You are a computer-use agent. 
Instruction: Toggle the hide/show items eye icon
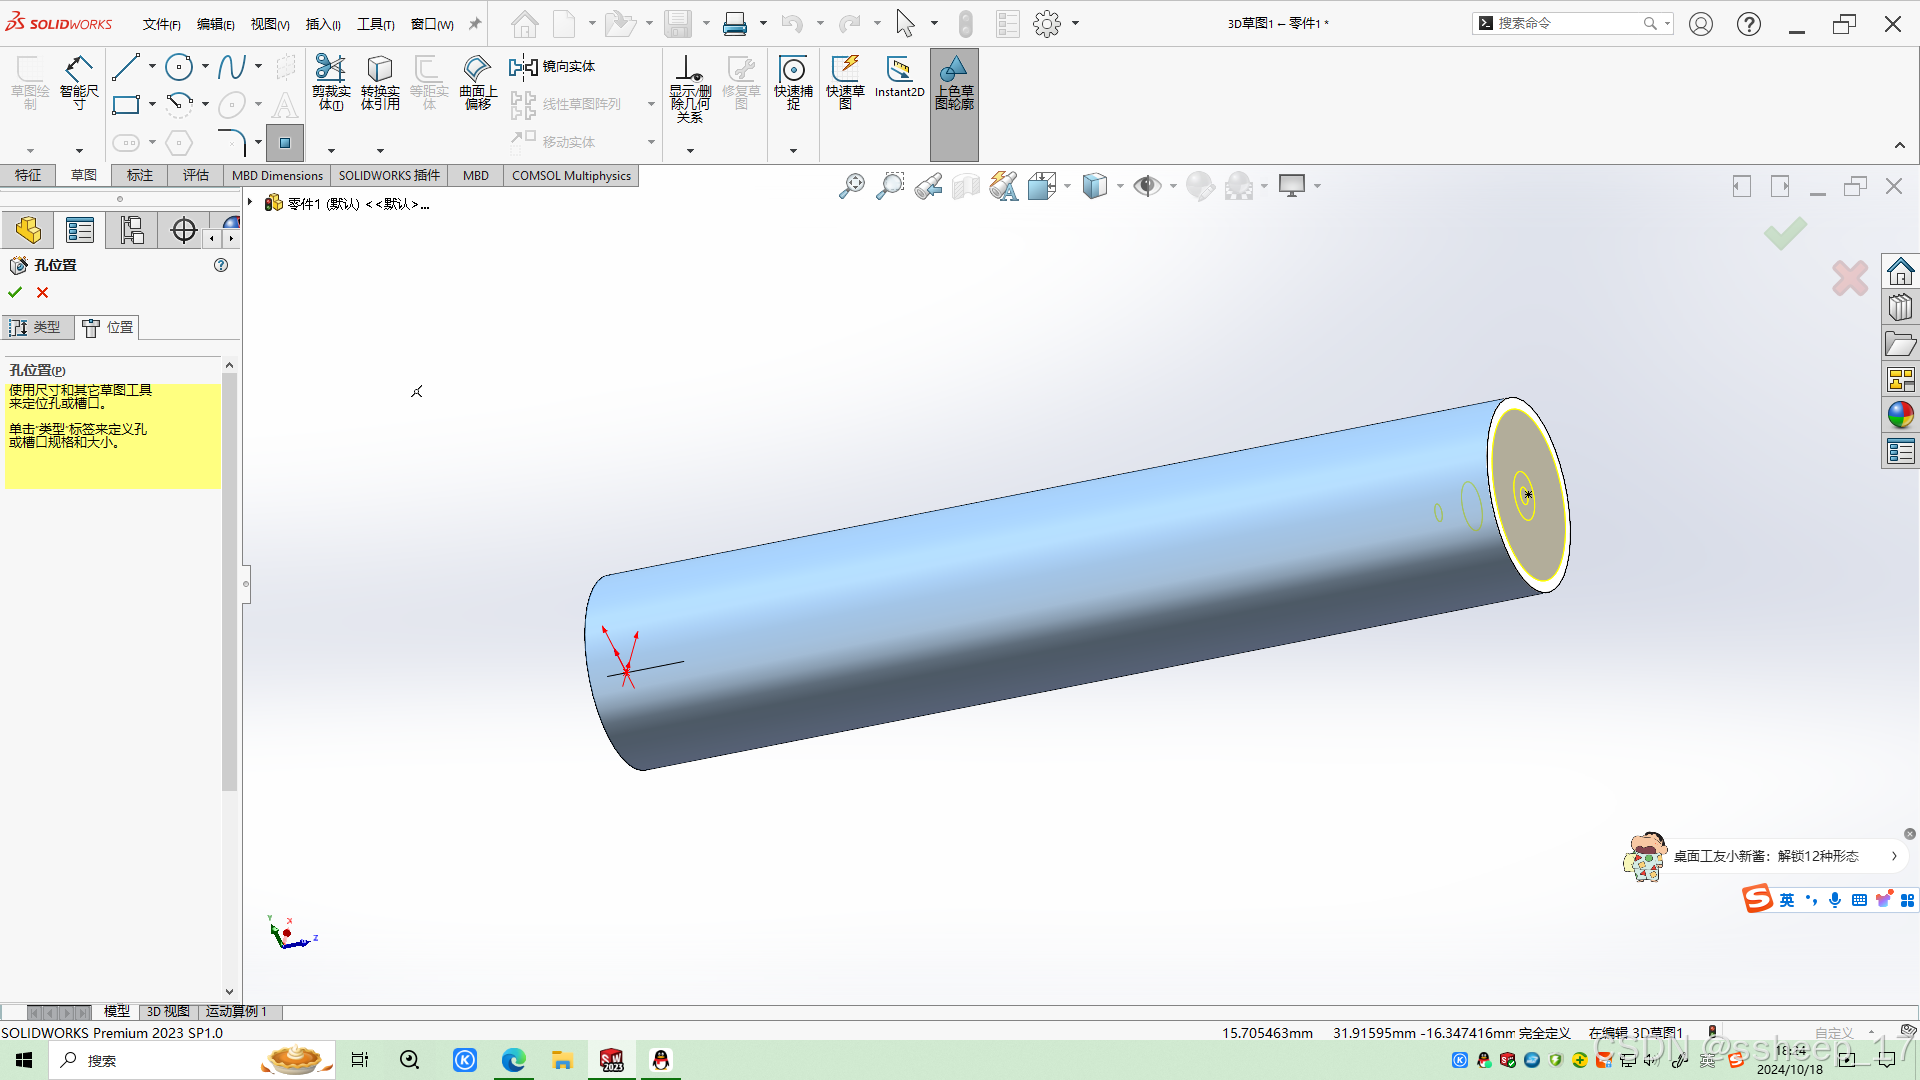pos(1147,186)
